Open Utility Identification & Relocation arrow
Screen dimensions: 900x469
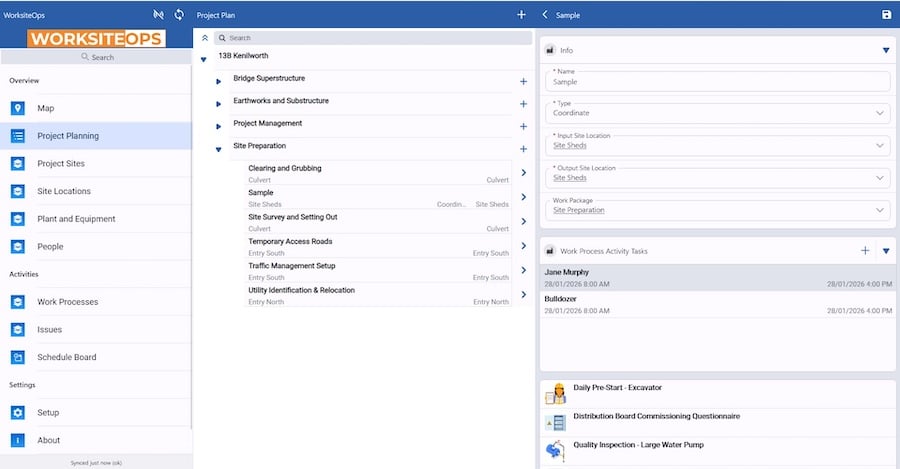coord(523,294)
